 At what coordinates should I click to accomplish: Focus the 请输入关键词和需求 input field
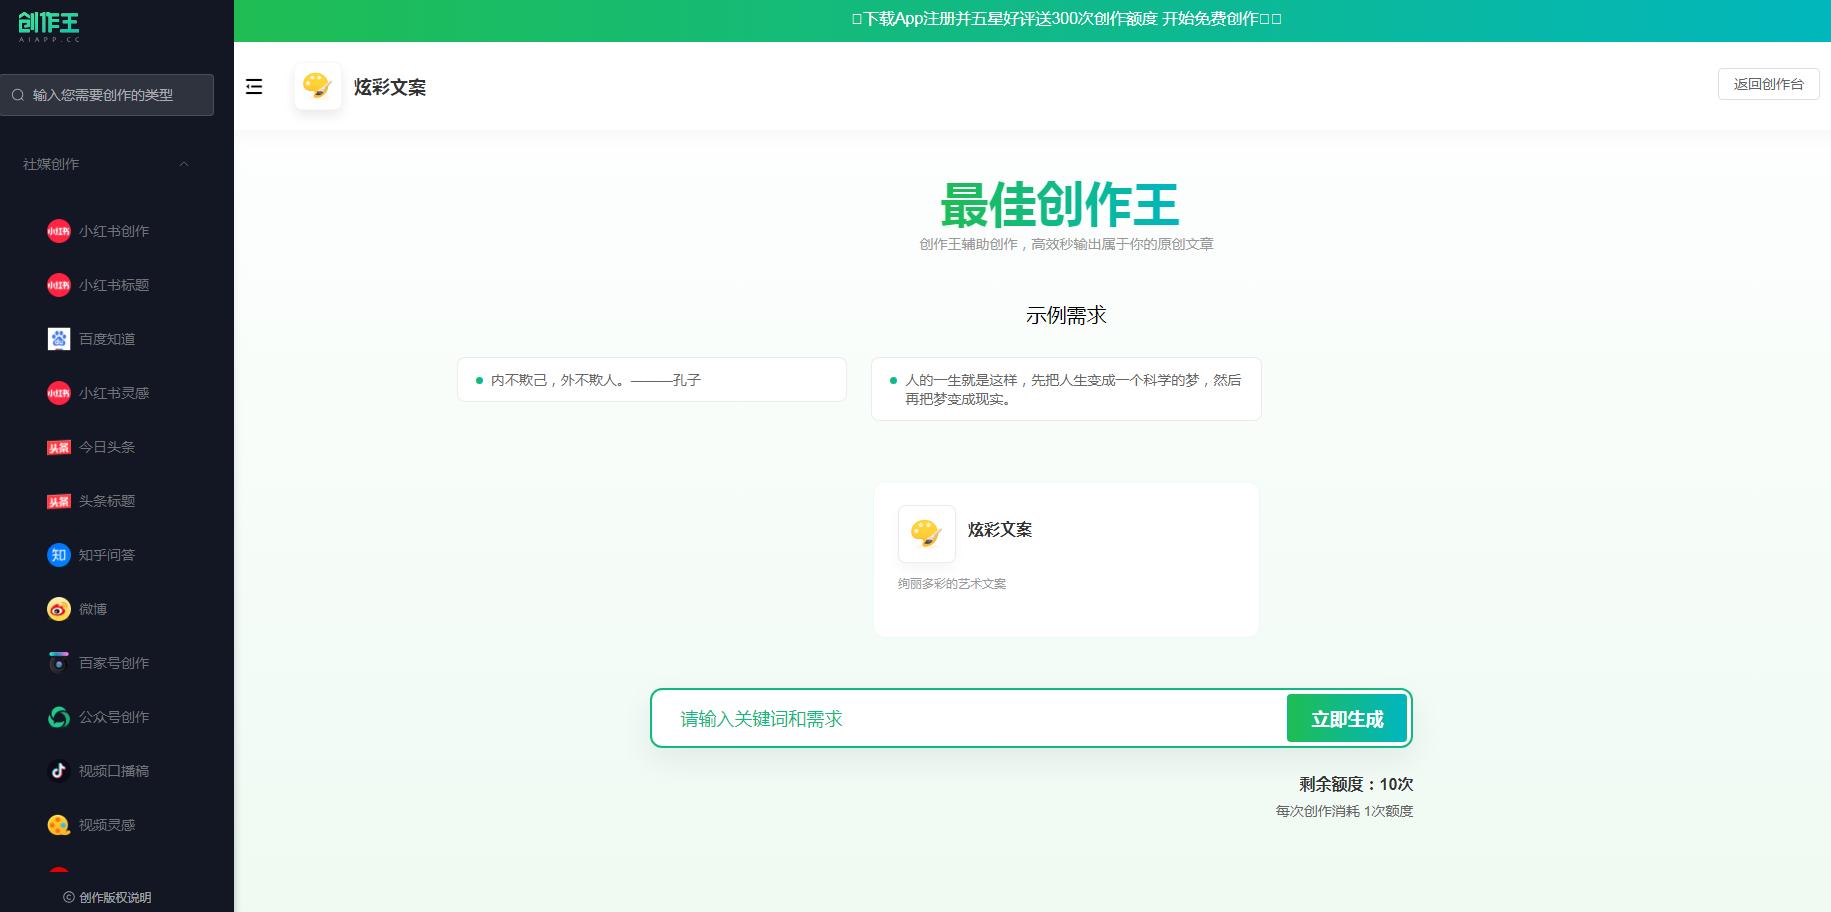tap(970, 718)
